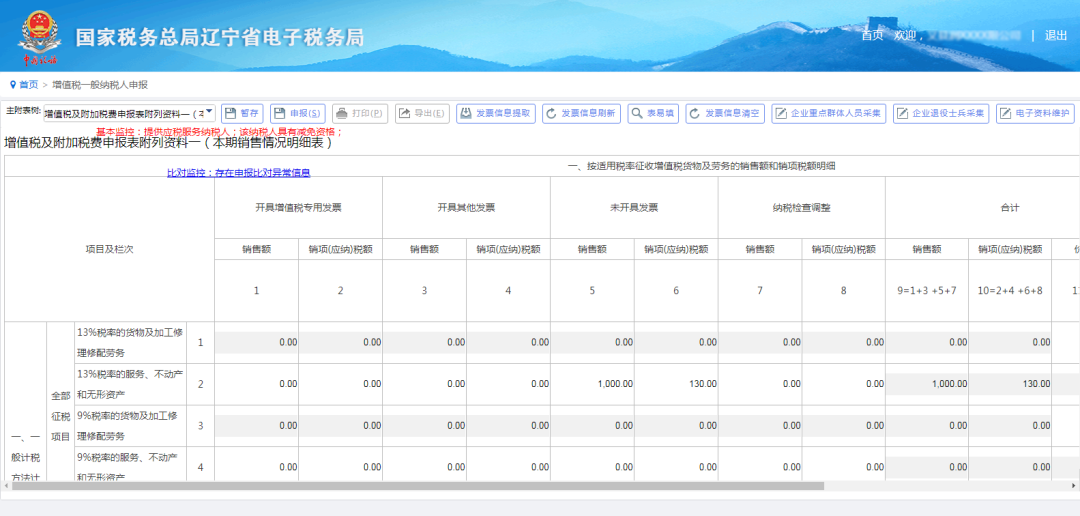
Task: Click the scrollbar right arrow
Action: pyautogui.click(x=1074, y=486)
